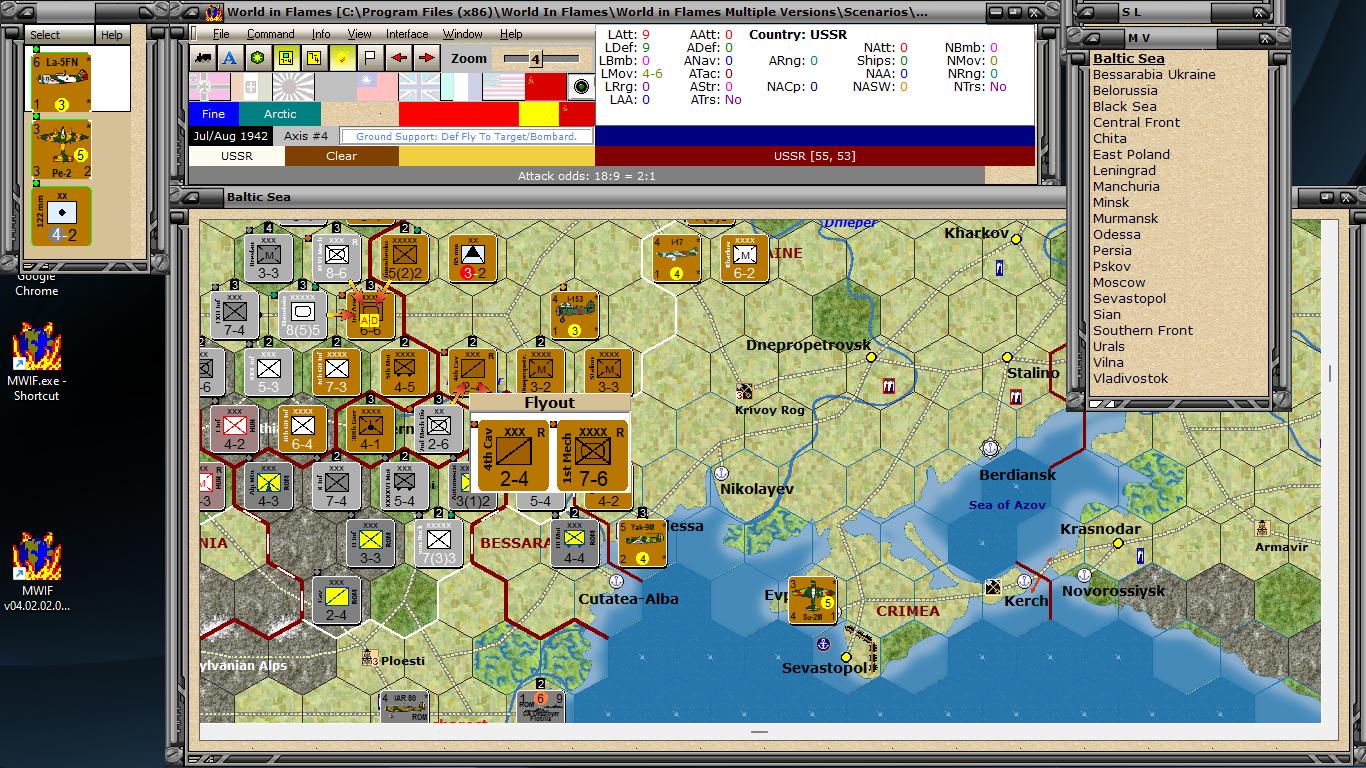Click the Fine weather panel

[x=214, y=114]
